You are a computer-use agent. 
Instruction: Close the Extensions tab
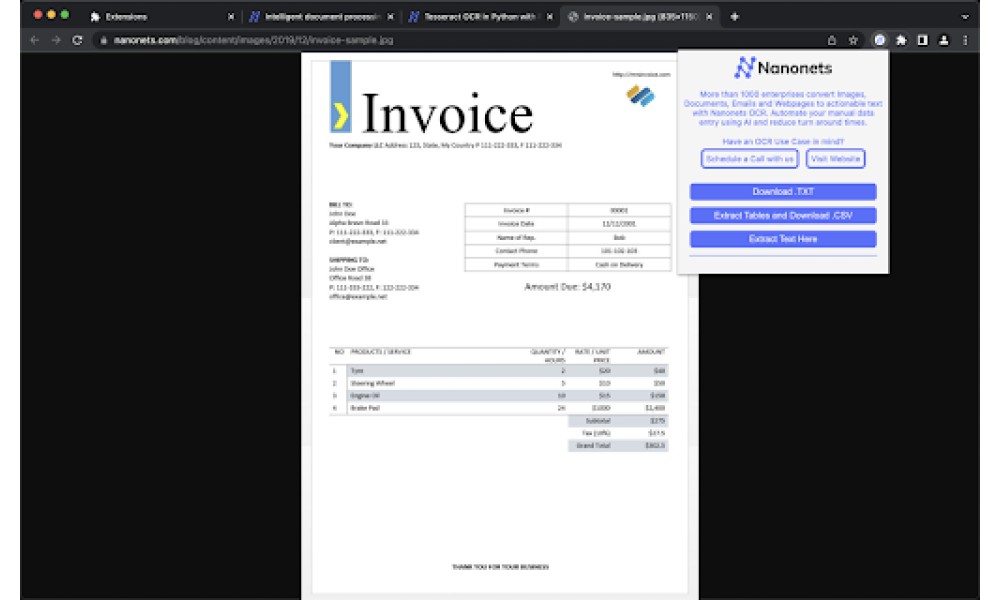tap(231, 17)
